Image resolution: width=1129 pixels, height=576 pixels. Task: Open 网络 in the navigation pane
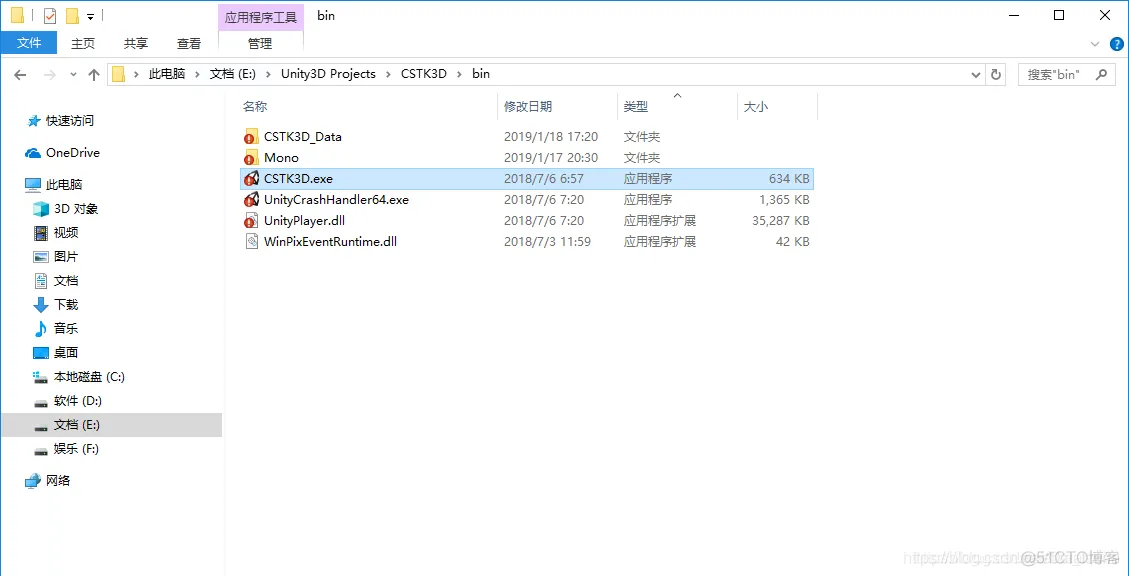[x=58, y=480]
